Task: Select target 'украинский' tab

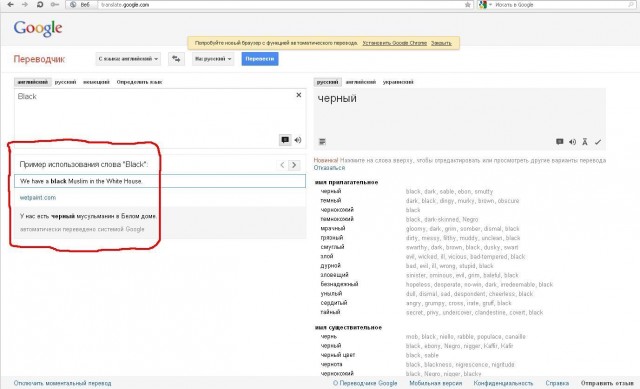Action: [398, 82]
